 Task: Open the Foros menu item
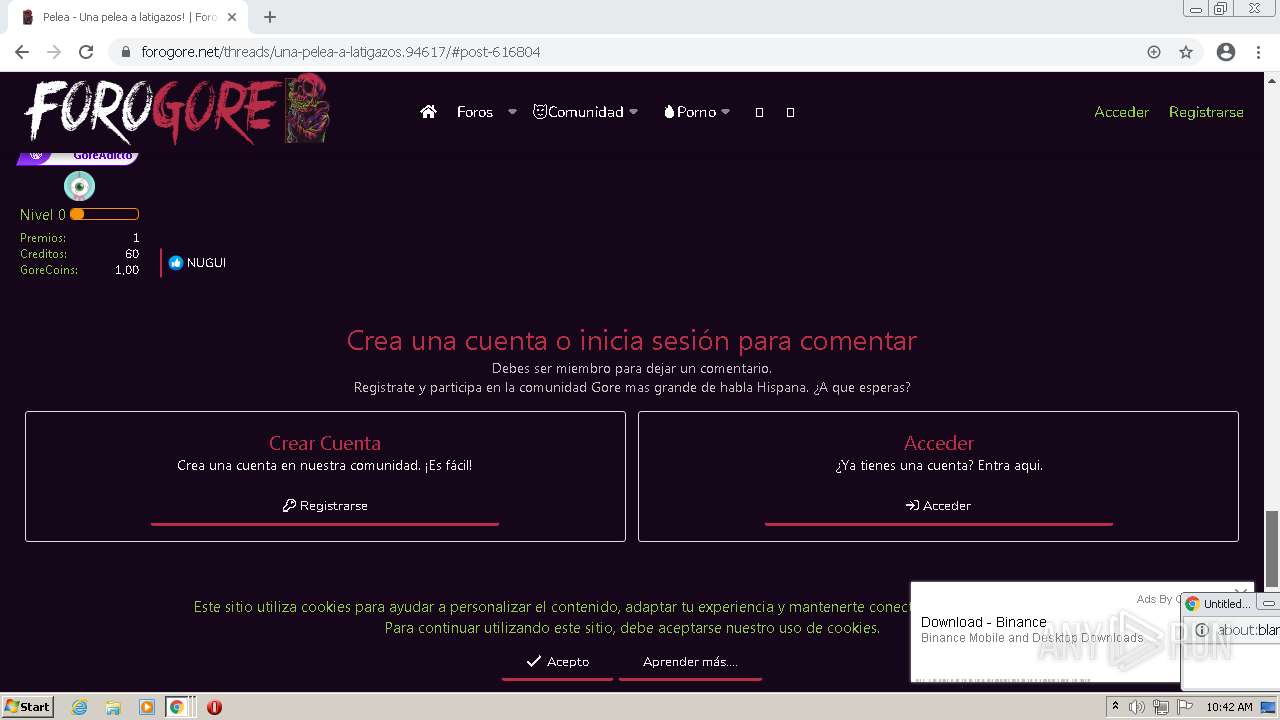[475, 112]
